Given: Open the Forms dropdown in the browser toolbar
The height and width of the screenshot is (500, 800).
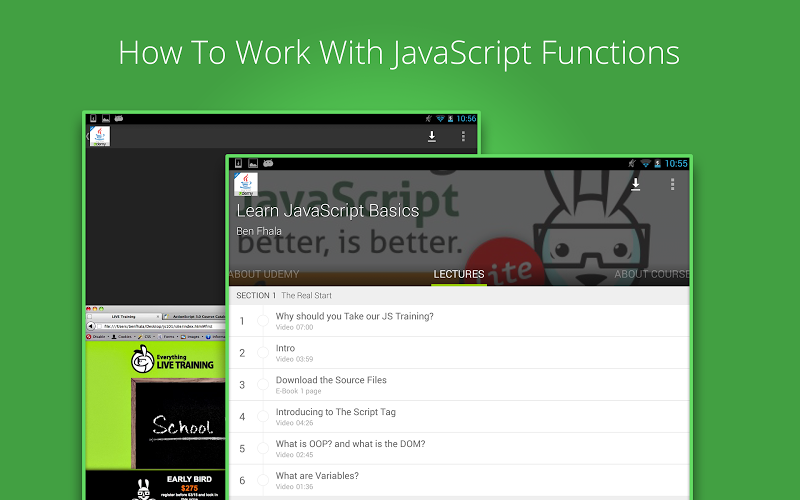Looking at the screenshot, I should 170,337.
